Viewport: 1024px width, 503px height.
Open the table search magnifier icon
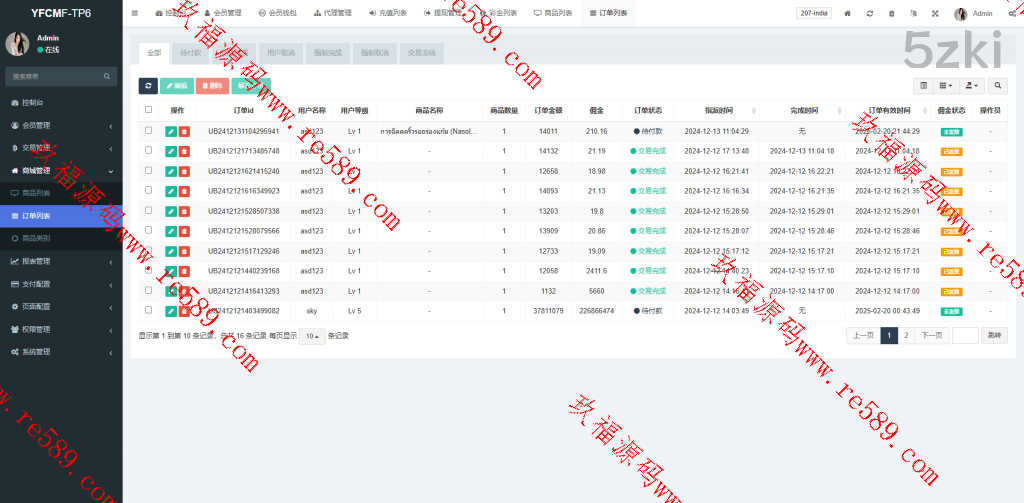[x=997, y=86]
